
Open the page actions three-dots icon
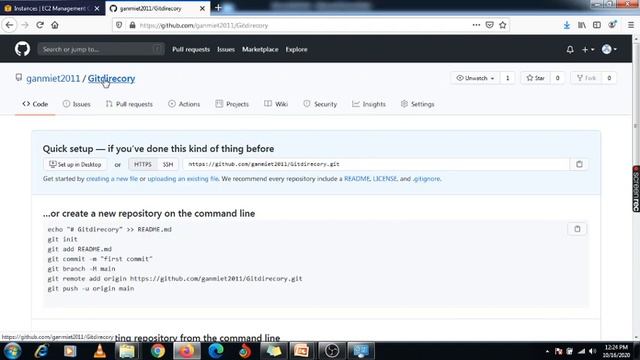tap(476, 25)
